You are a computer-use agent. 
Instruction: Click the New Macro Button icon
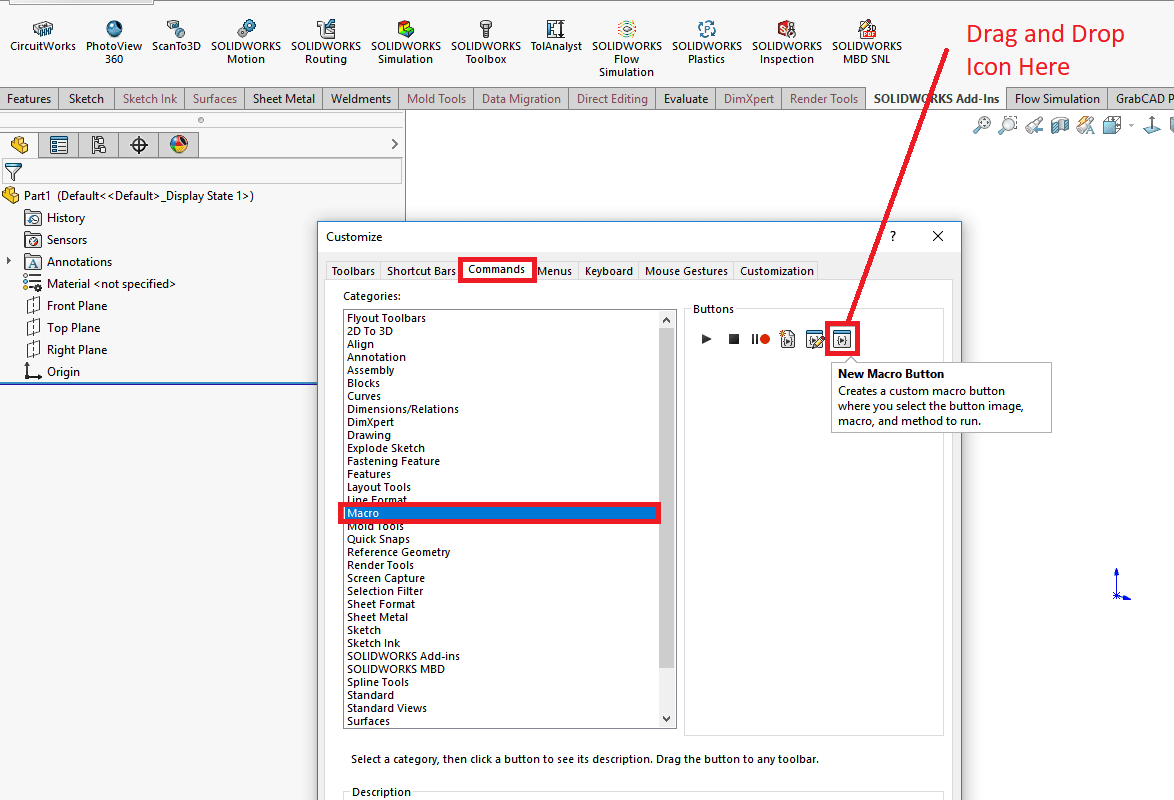(842, 339)
